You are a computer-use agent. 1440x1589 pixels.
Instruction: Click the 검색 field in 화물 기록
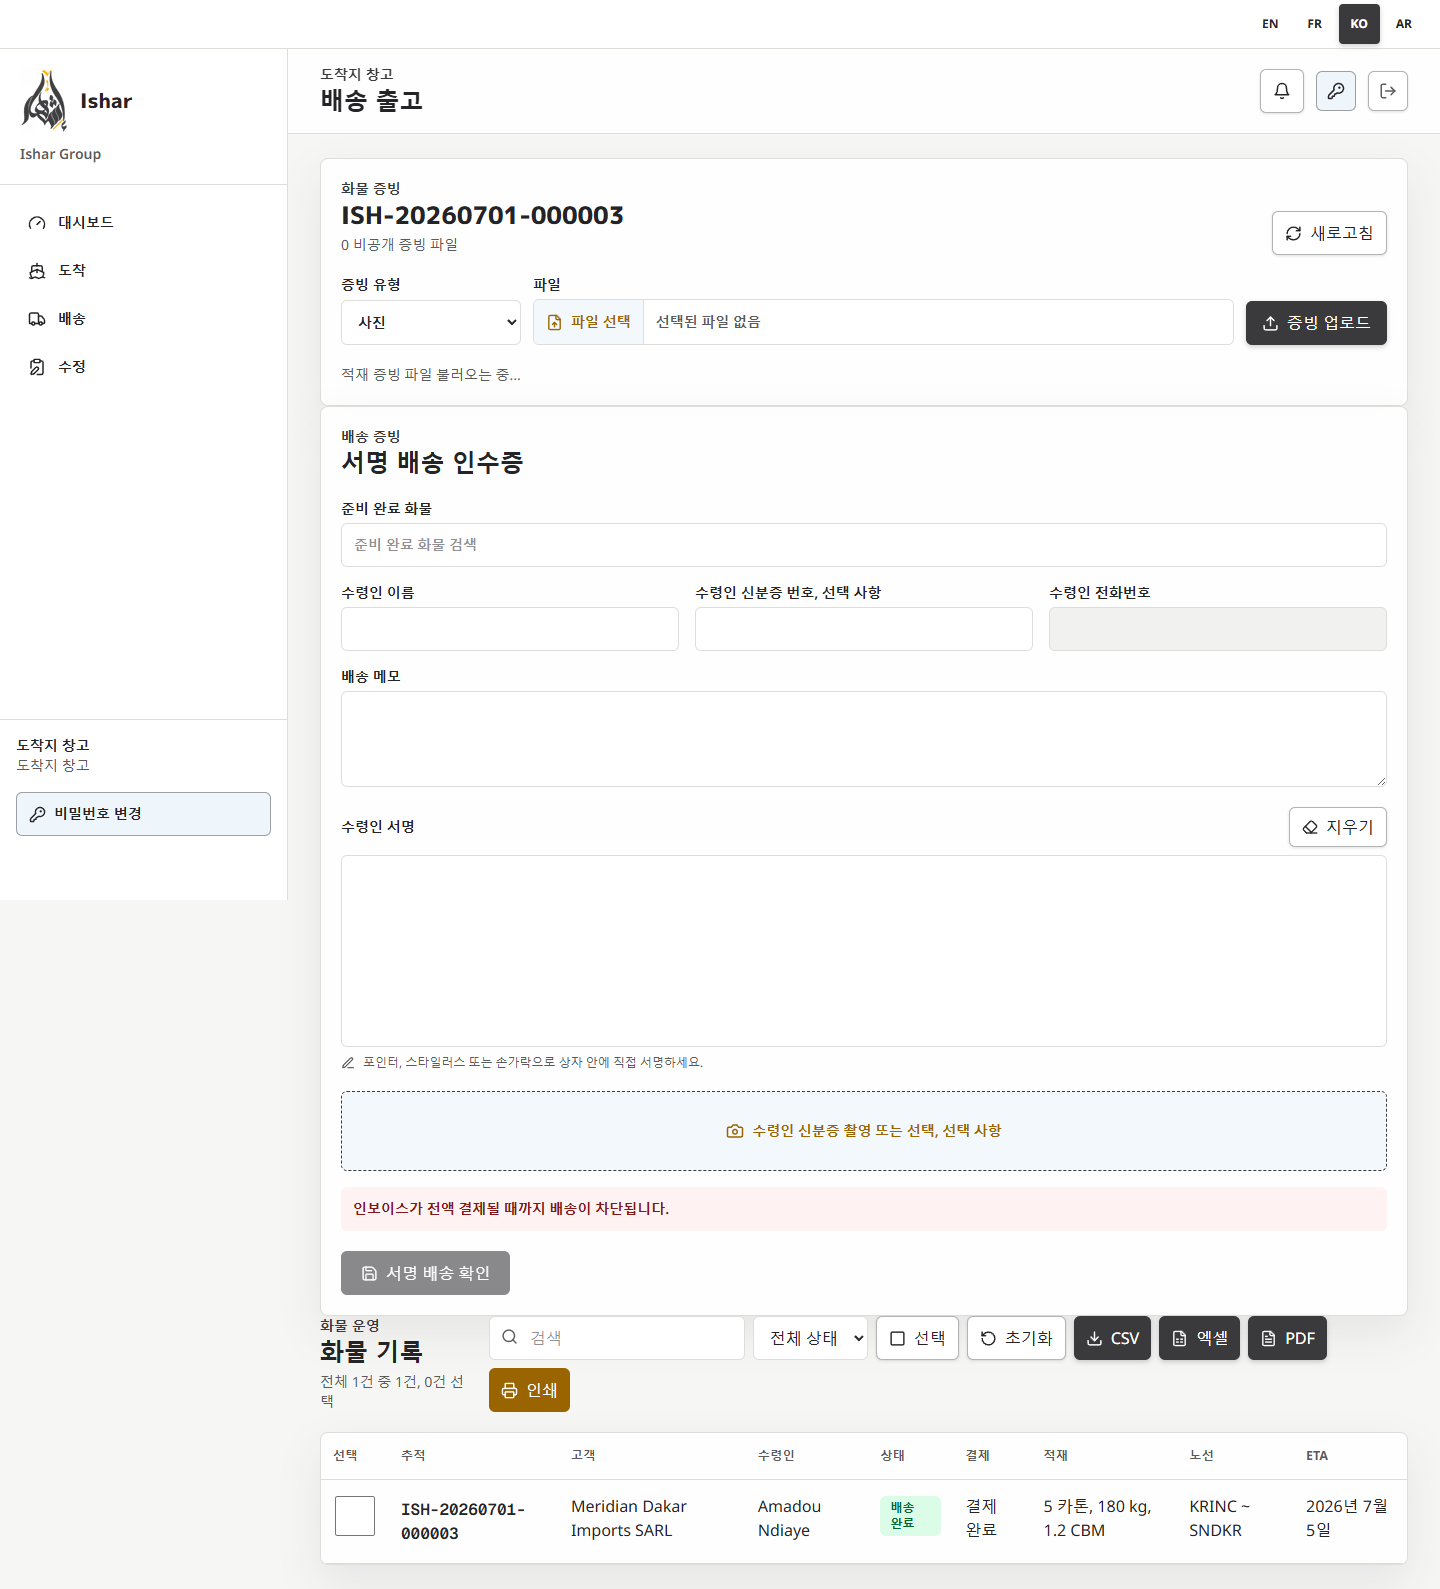point(617,1338)
